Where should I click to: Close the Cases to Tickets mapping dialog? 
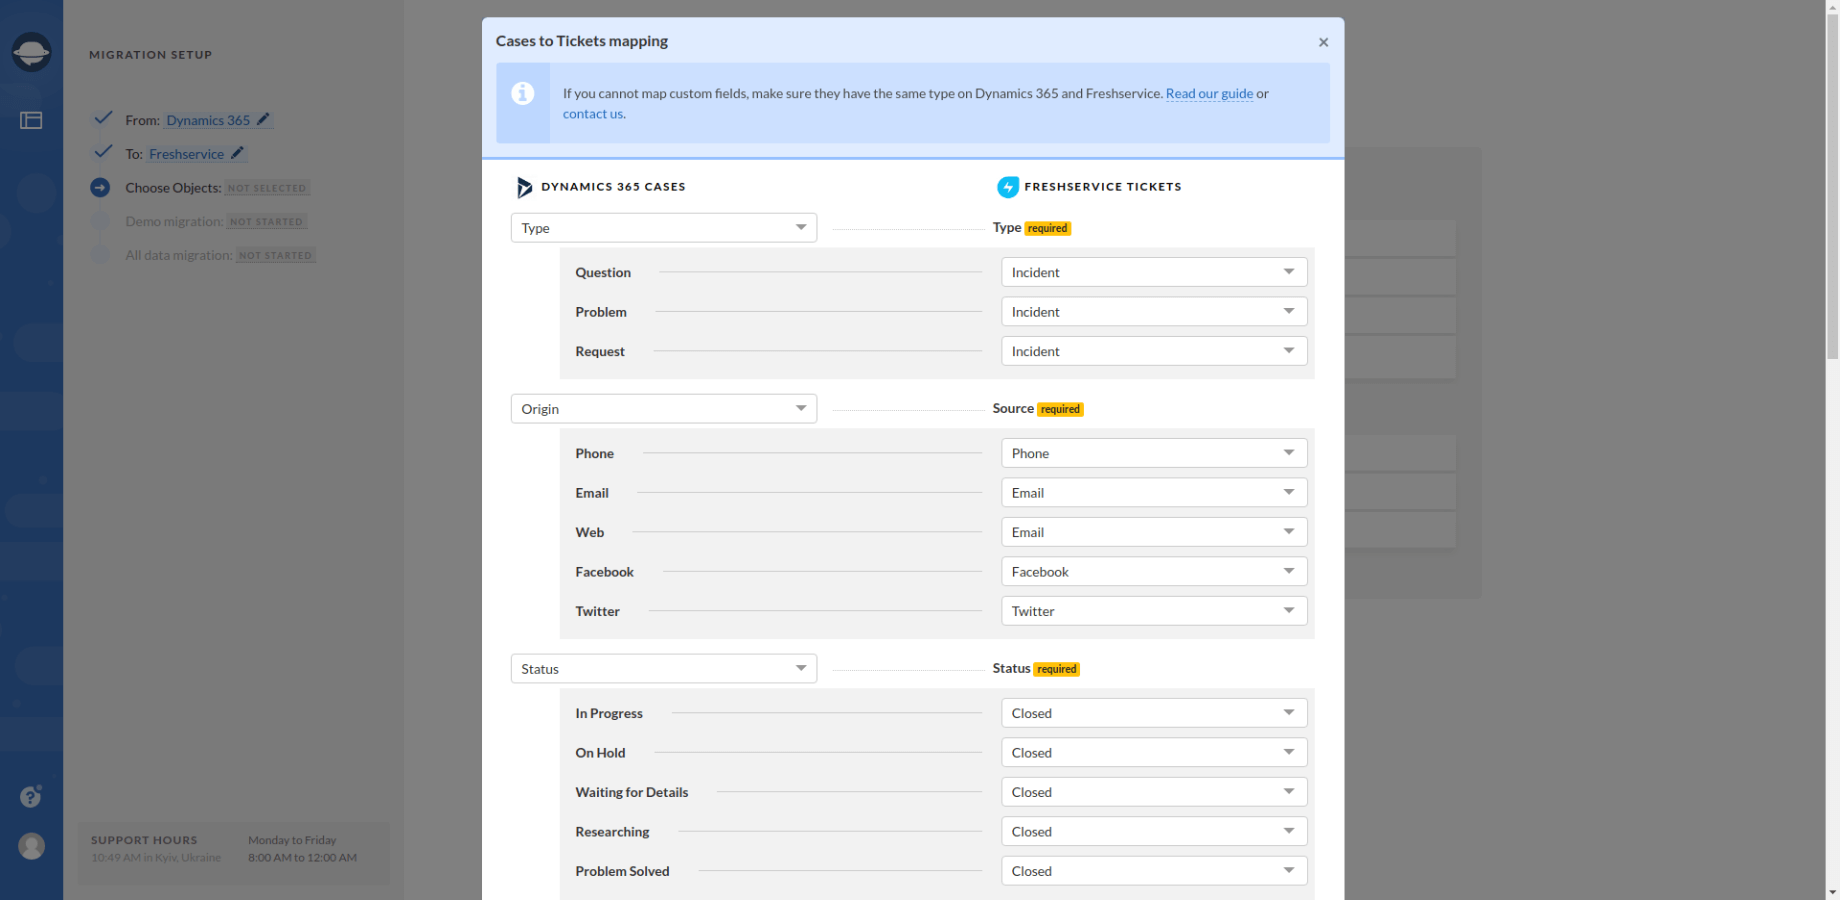1323,42
